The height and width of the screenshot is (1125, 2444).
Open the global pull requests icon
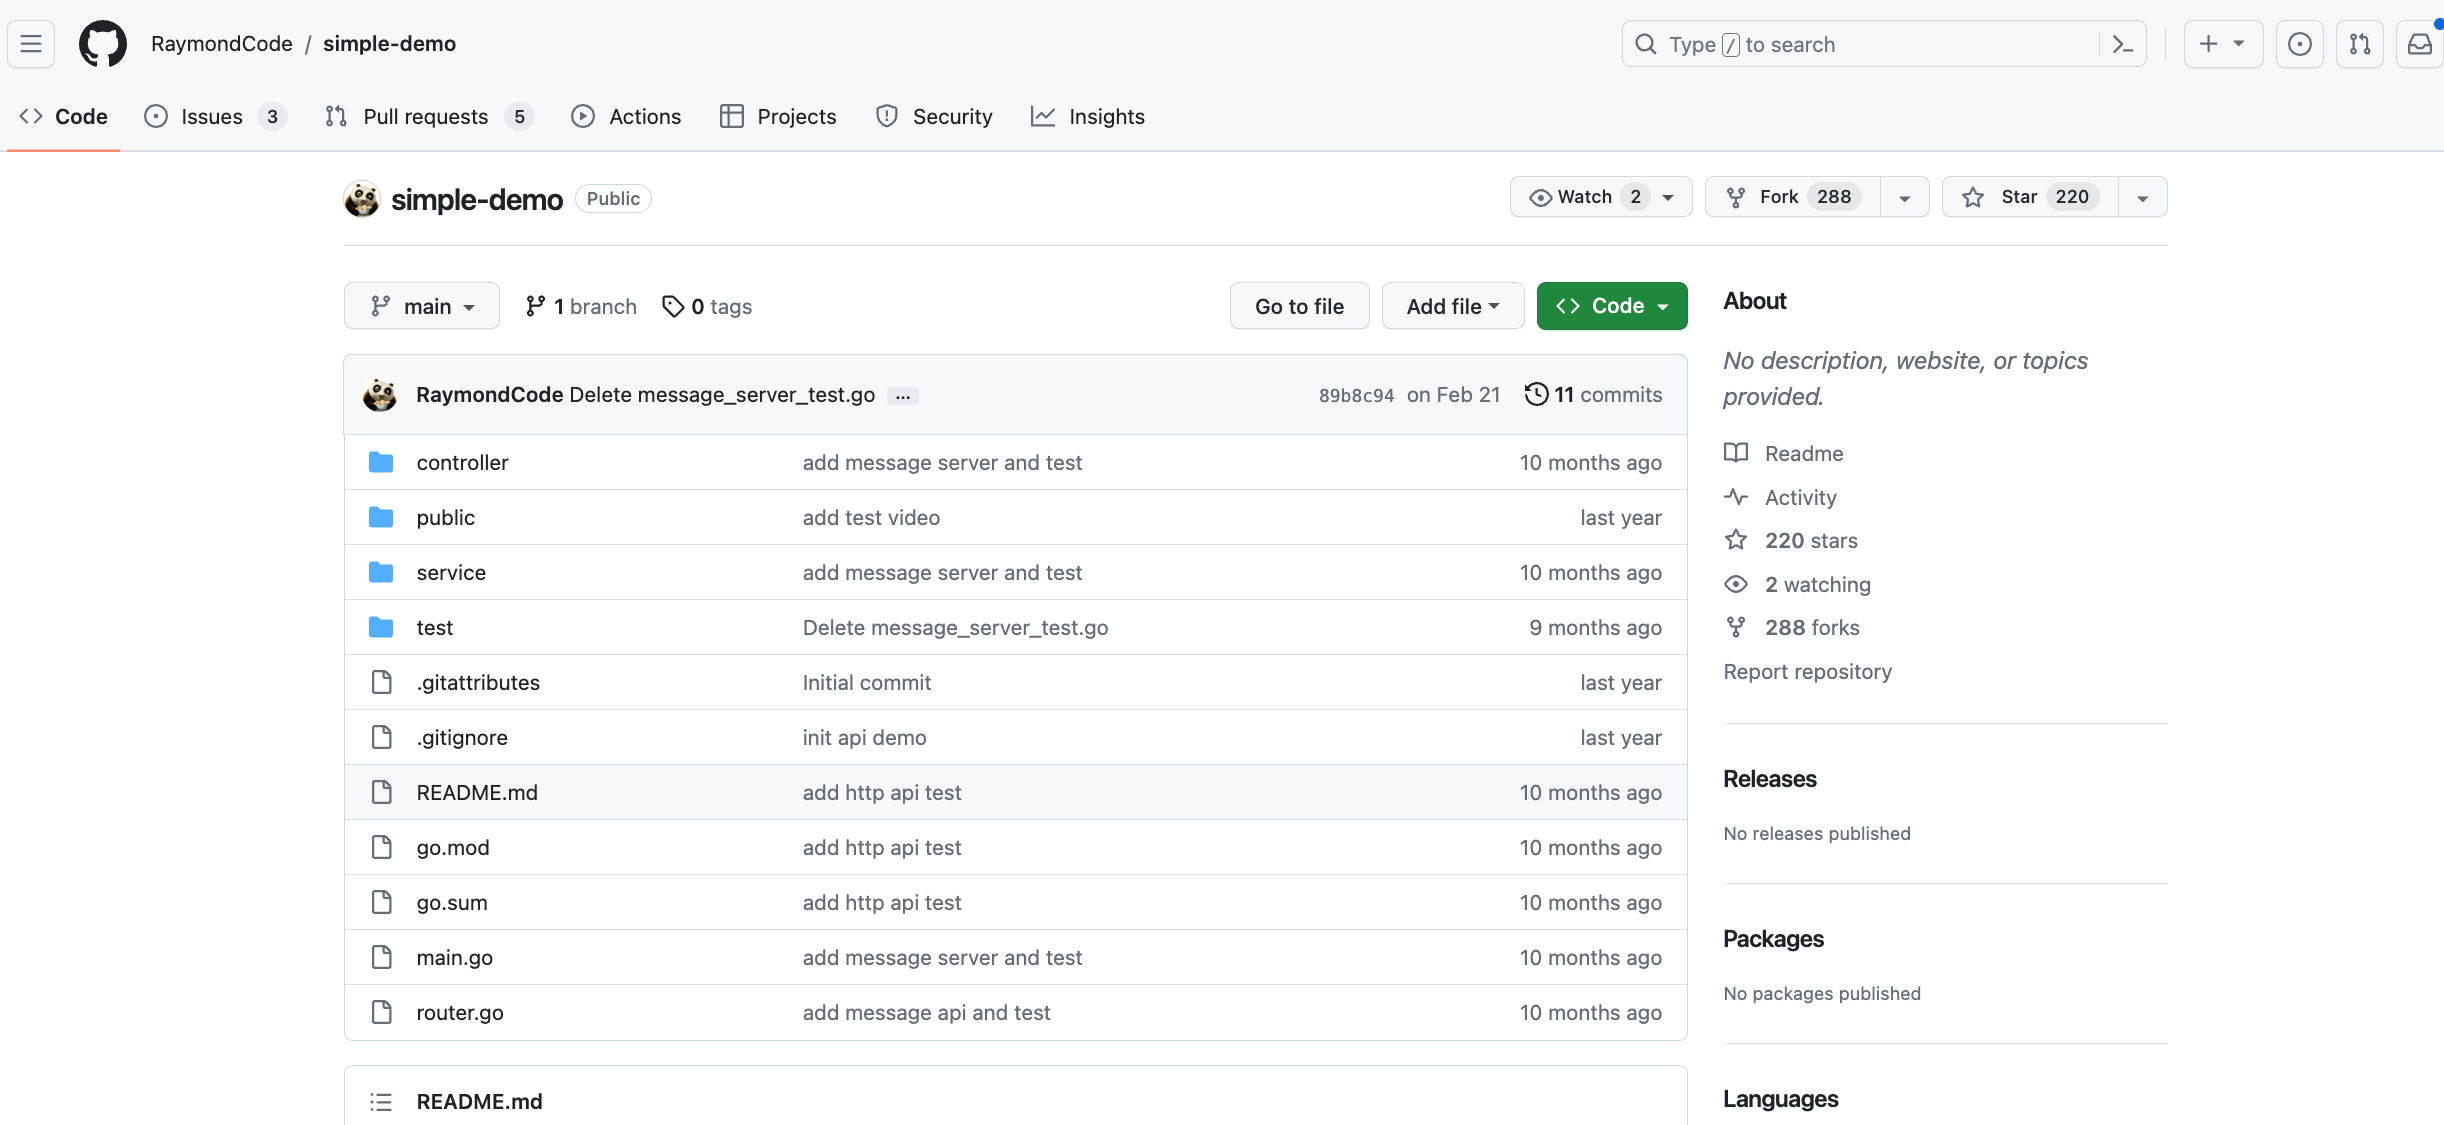[x=2359, y=44]
